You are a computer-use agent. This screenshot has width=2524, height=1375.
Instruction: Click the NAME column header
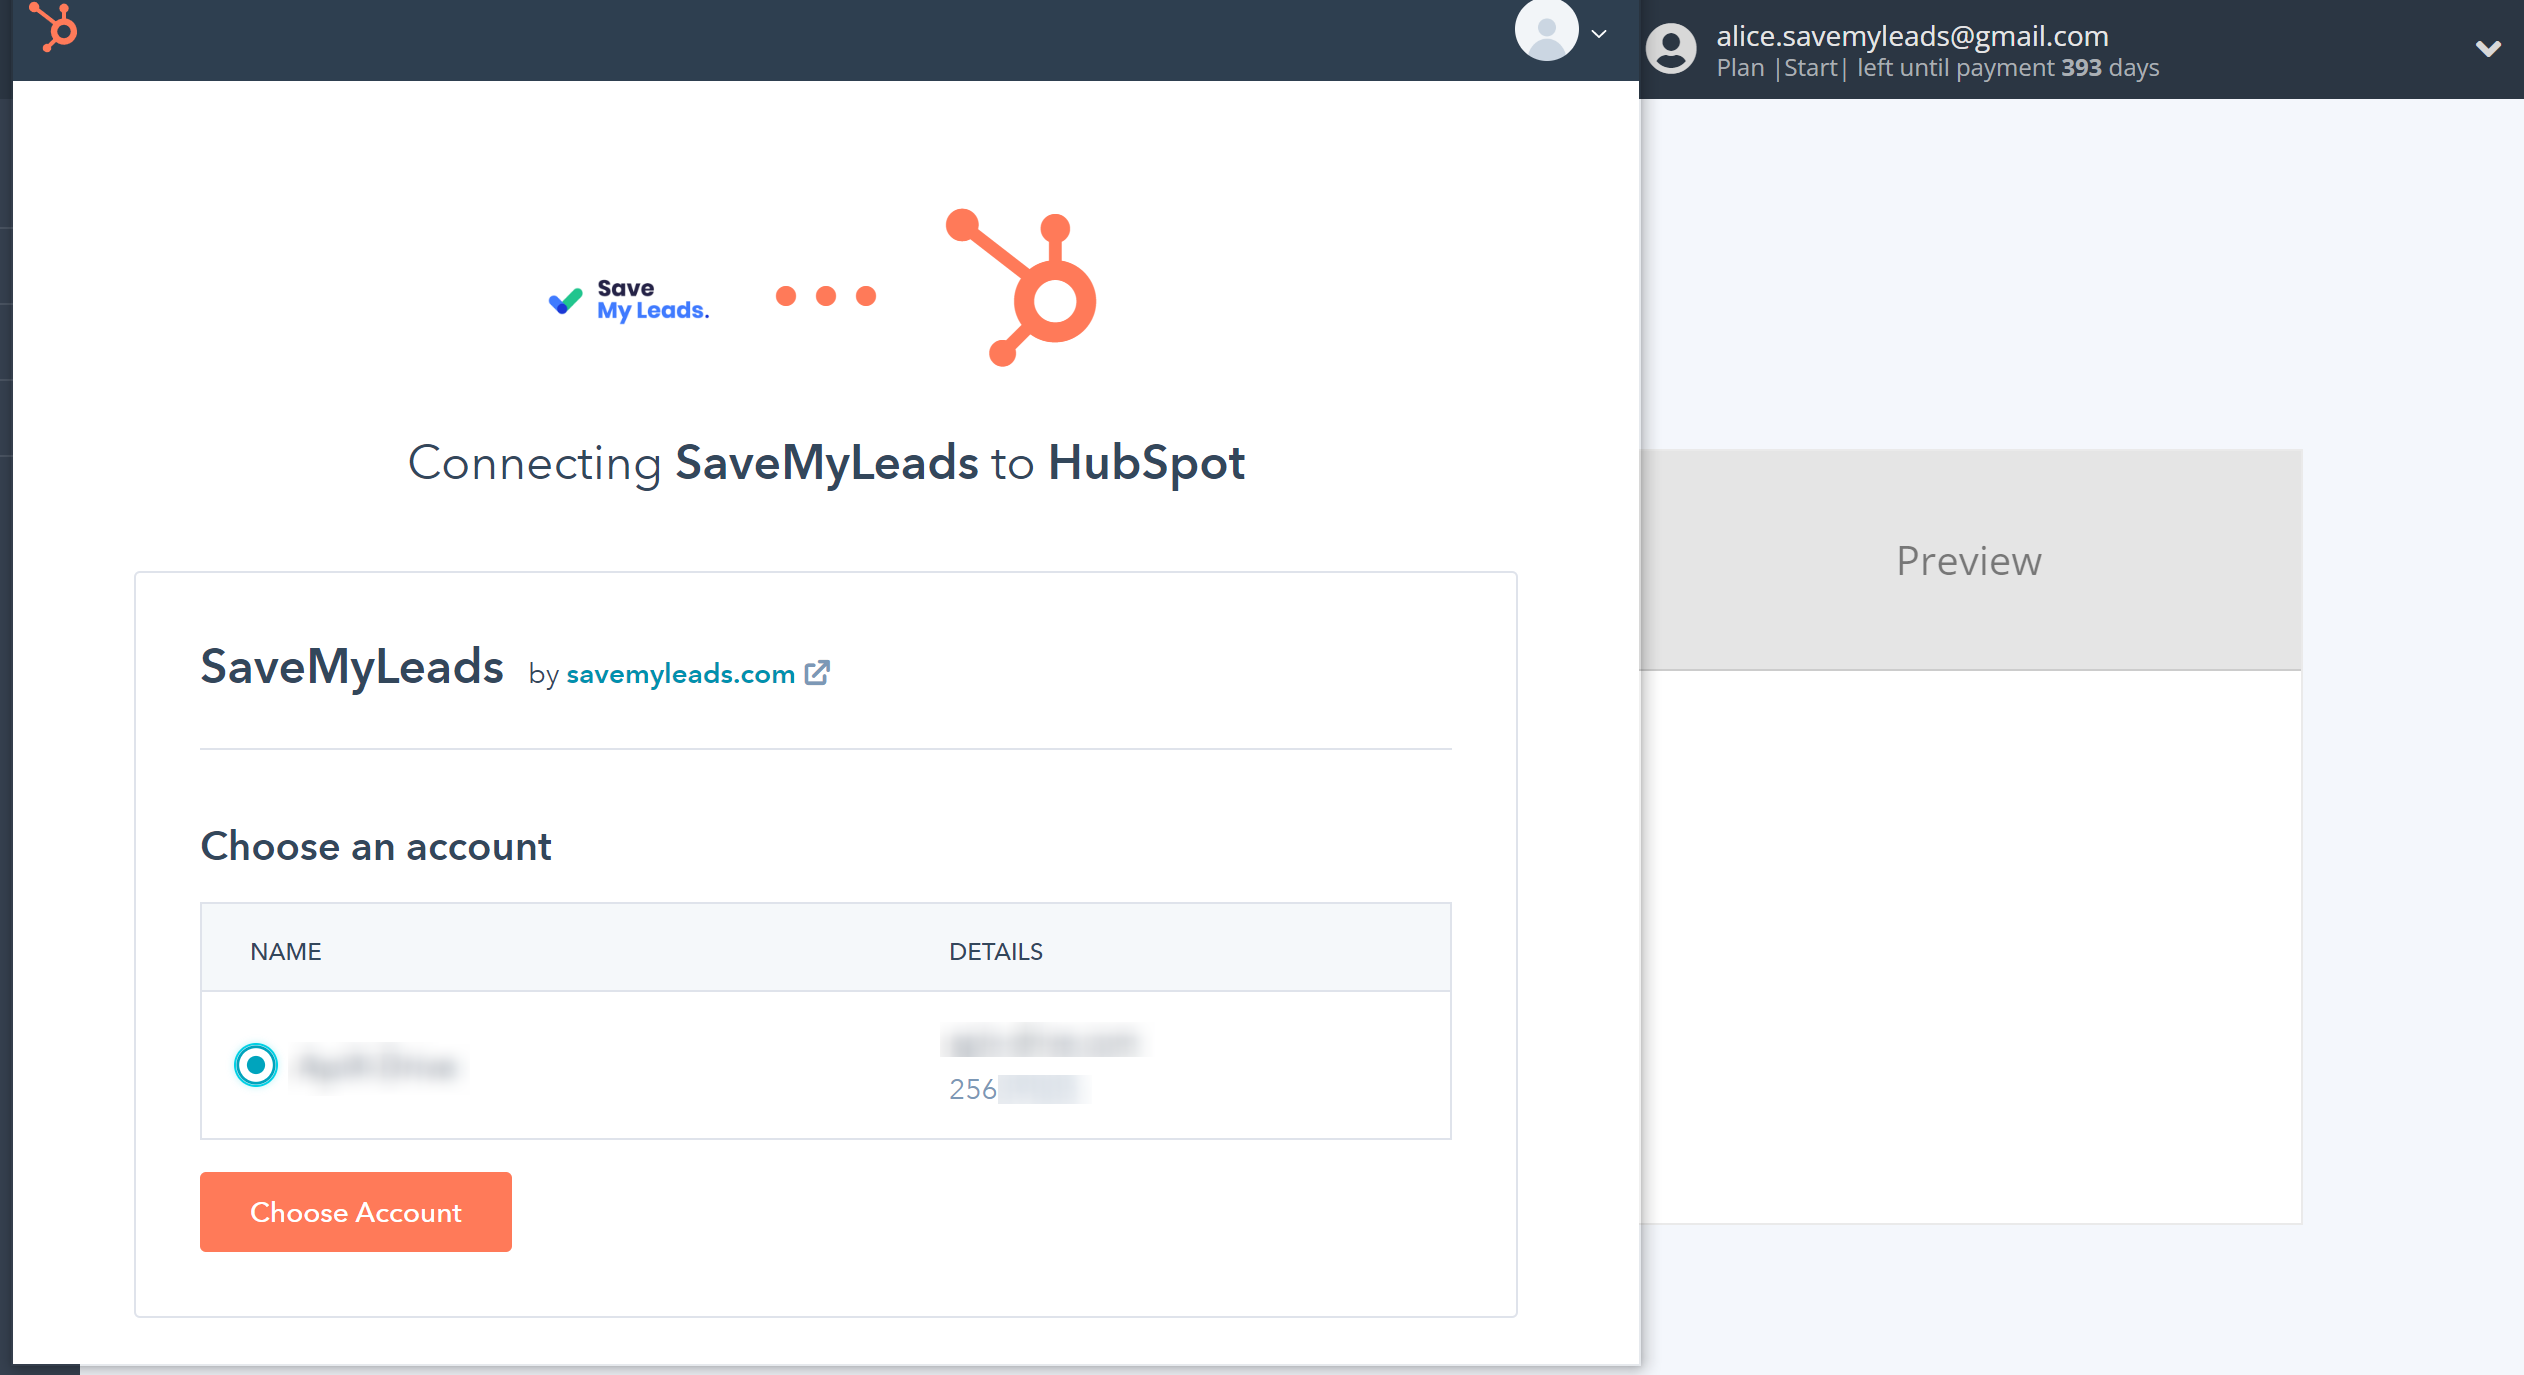click(x=286, y=952)
